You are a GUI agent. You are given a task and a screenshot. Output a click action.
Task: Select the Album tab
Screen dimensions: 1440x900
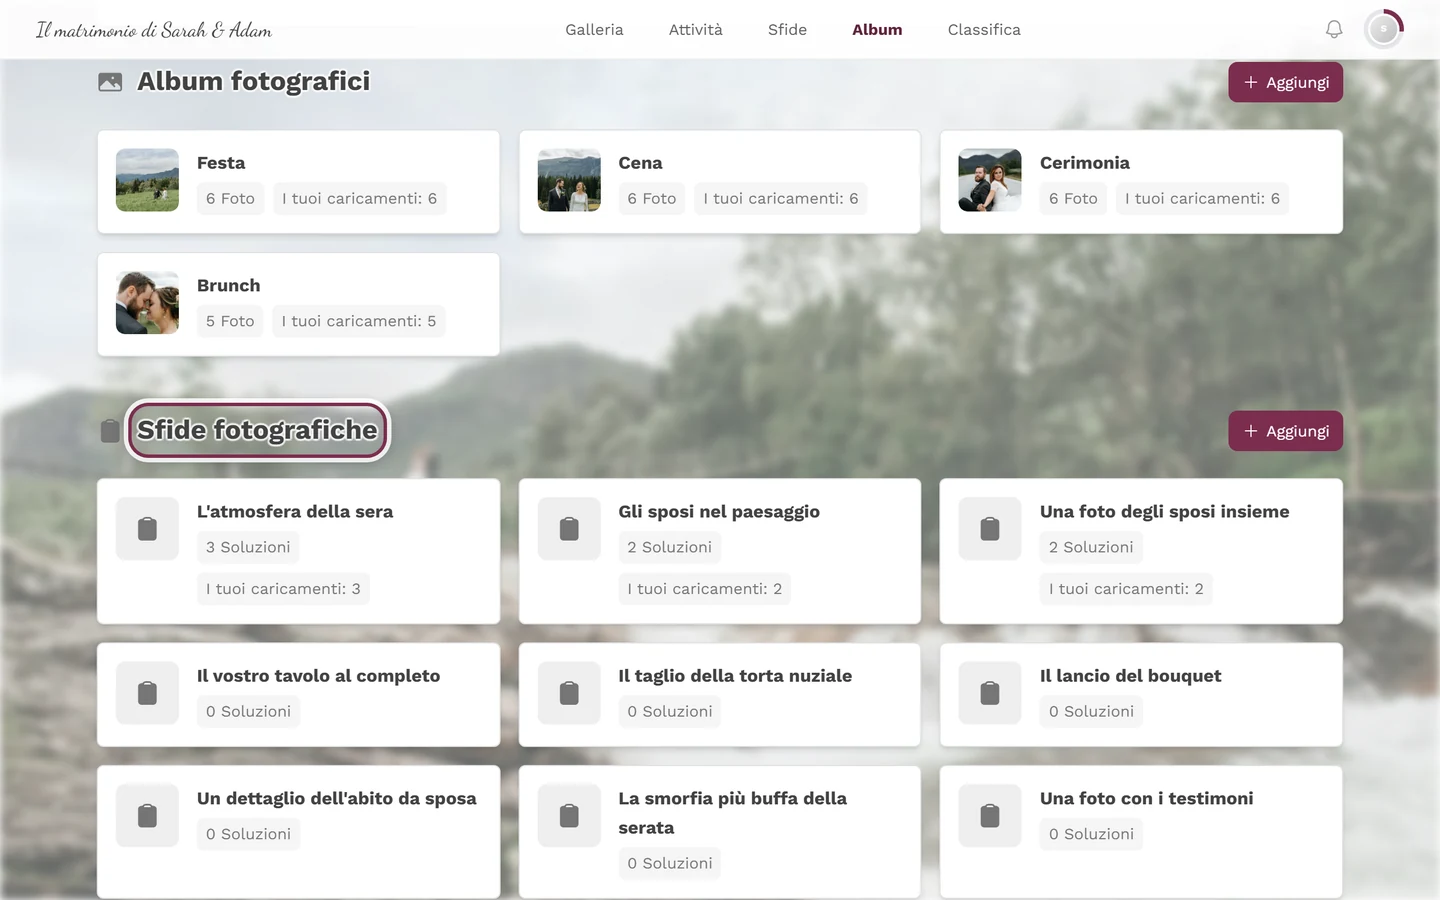877,30
